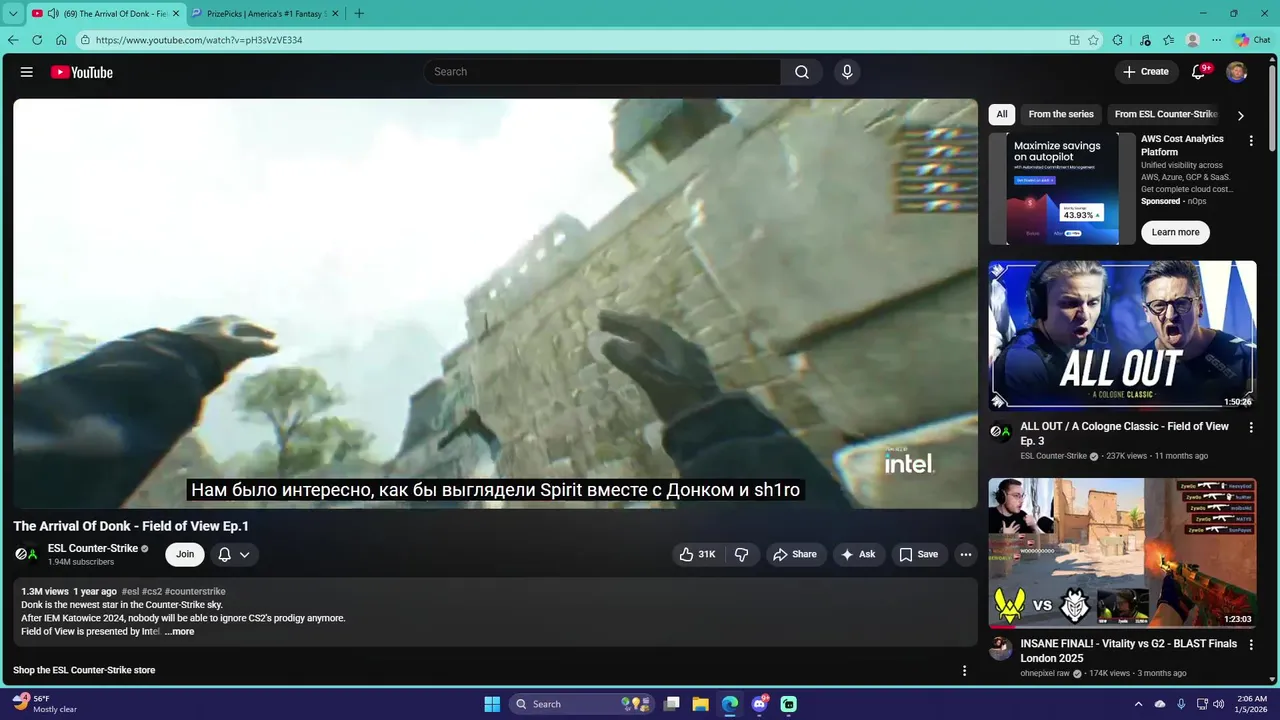Open Copilot Chat in the browser
Image resolution: width=1280 pixels, height=720 pixels.
[x=1252, y=40]
